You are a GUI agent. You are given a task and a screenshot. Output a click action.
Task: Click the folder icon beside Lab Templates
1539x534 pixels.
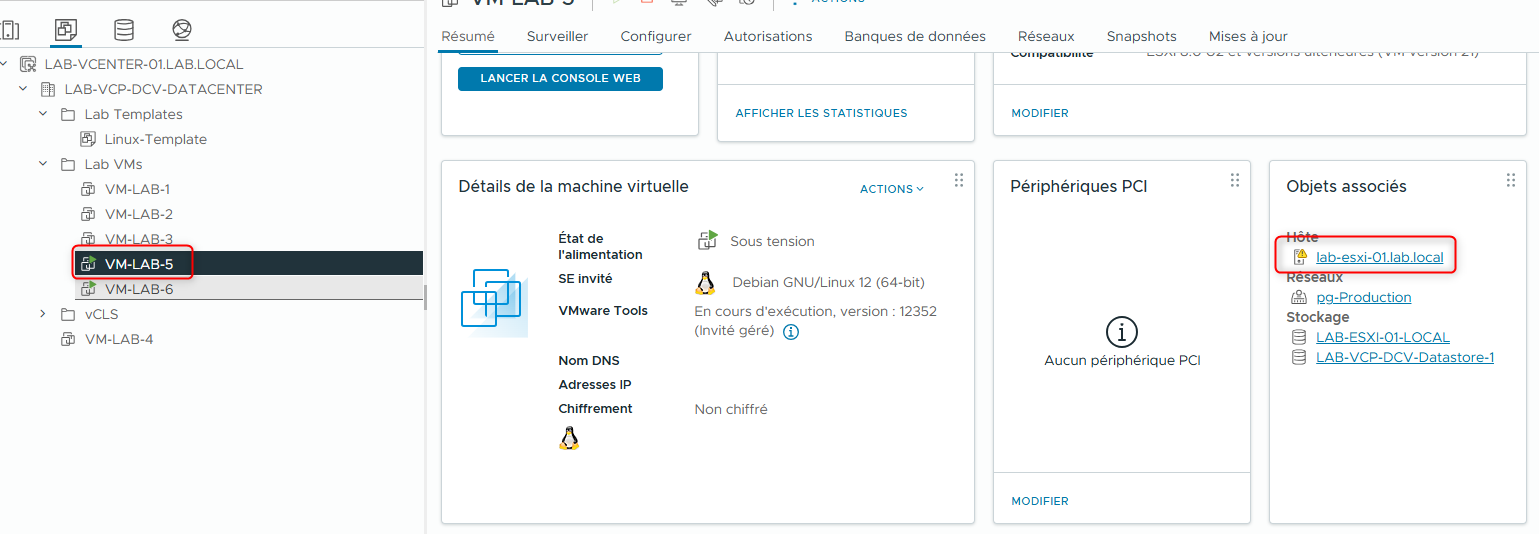[x=68, y=114]
